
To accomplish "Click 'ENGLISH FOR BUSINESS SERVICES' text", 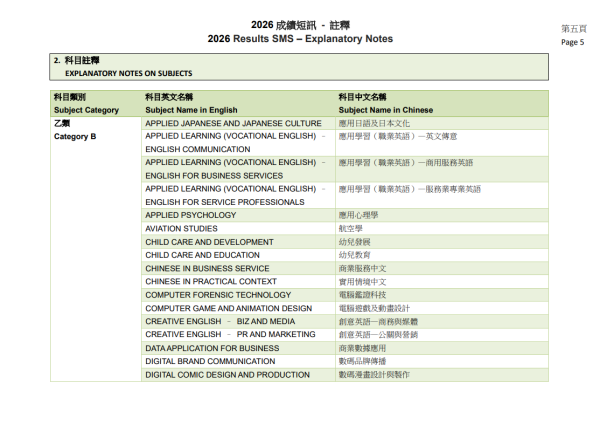I will (214, 176).
